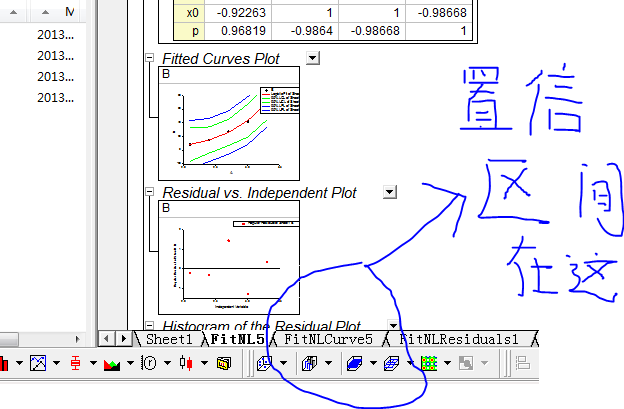
Task: Click the M column header in left panel
Action: click(70, 12)
